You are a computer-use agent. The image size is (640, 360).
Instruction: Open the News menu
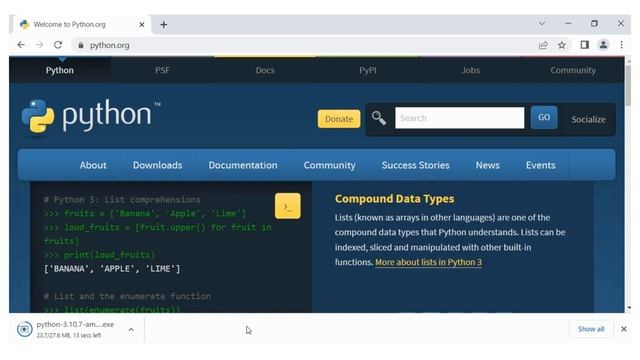tap(488, 165)
